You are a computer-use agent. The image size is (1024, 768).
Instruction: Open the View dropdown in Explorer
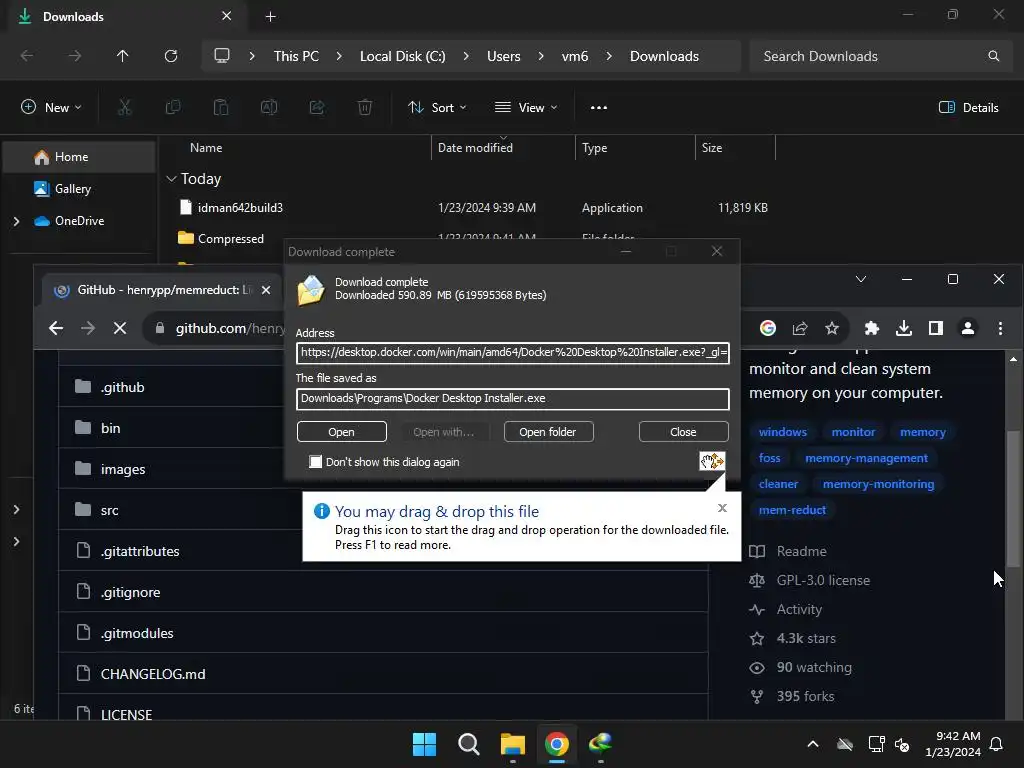[526, 108]
